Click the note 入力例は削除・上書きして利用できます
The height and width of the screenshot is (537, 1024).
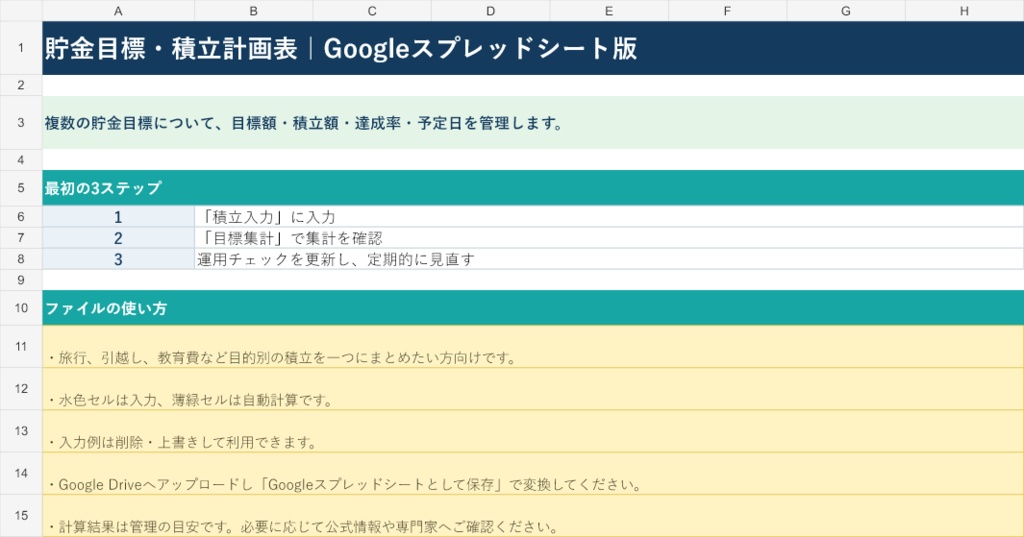[533, 431]
